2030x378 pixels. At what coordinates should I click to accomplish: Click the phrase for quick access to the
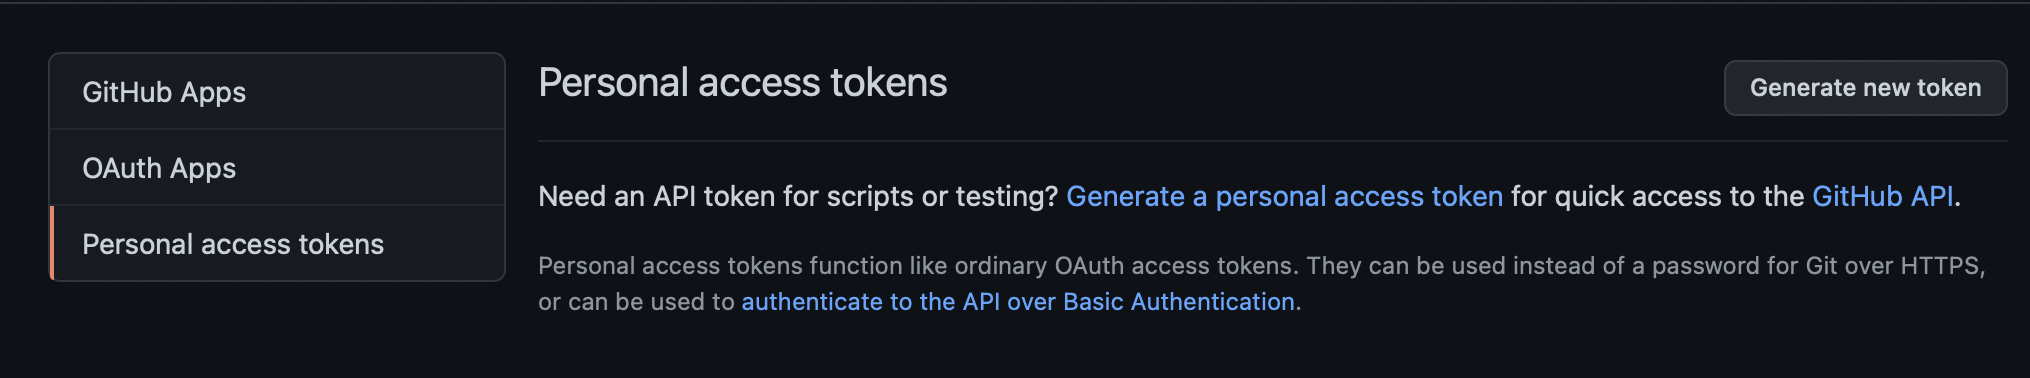(1657, 196)
